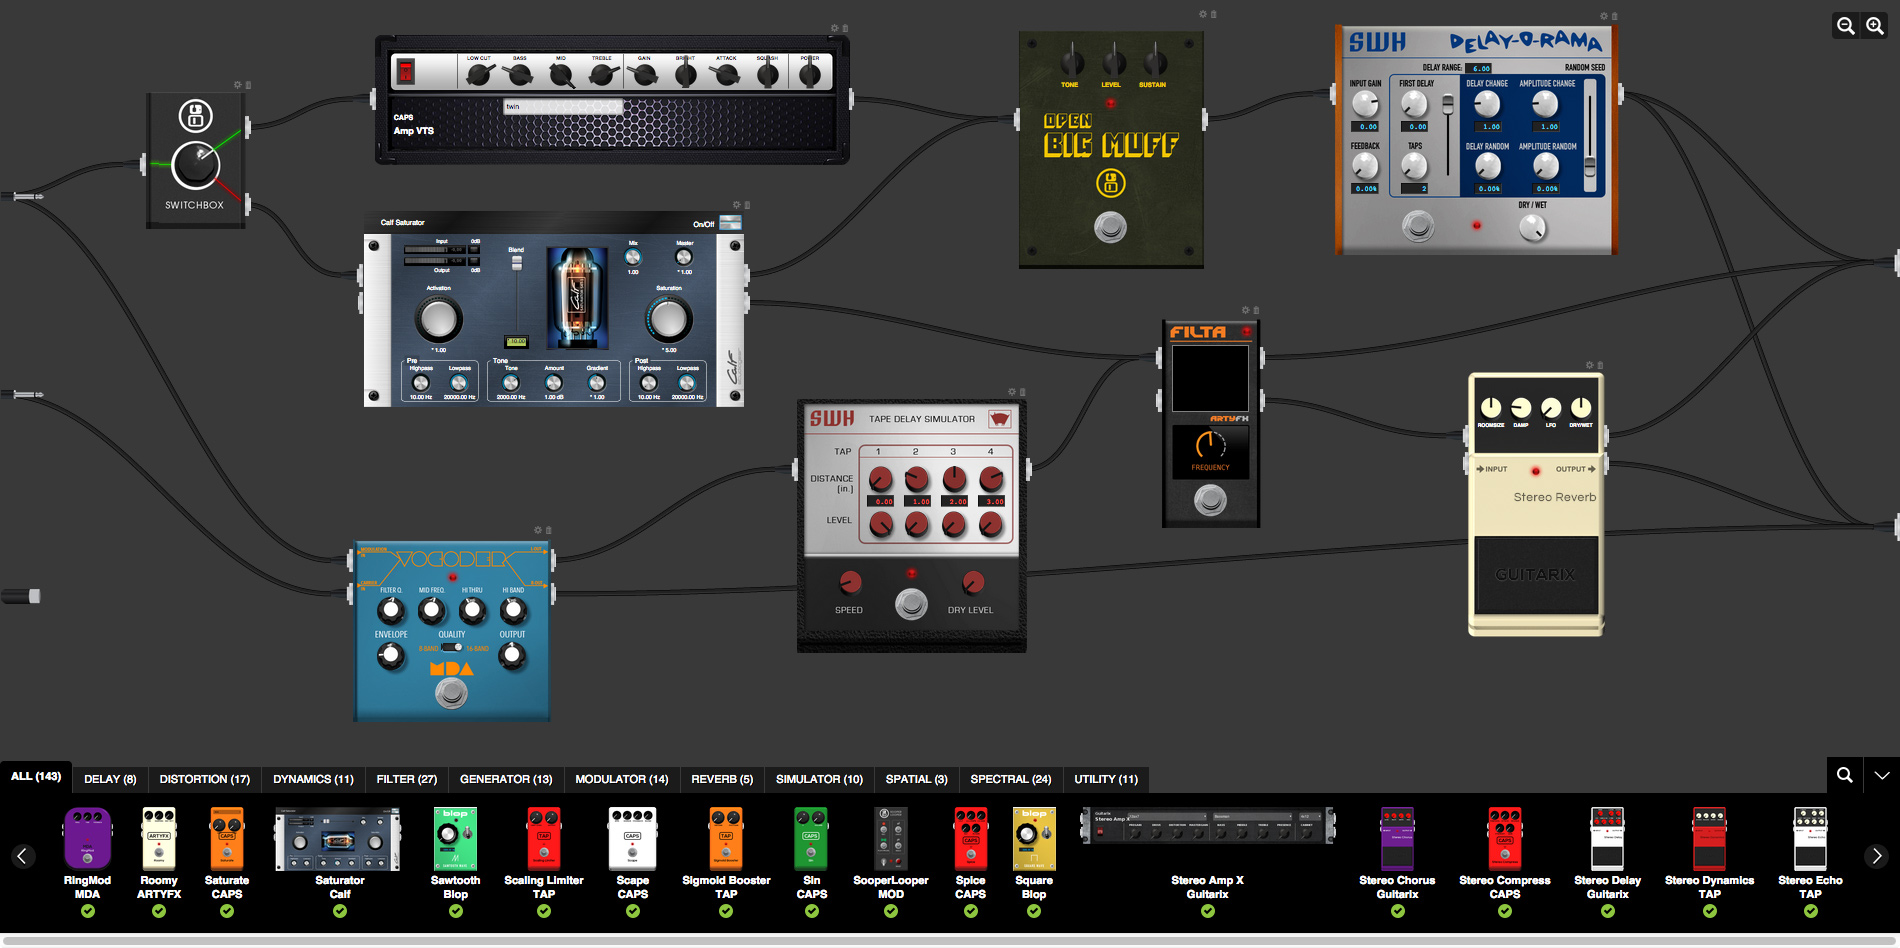
Task: Open settings gear above Stereo Reverb pedal
Action: point(1590,365)
